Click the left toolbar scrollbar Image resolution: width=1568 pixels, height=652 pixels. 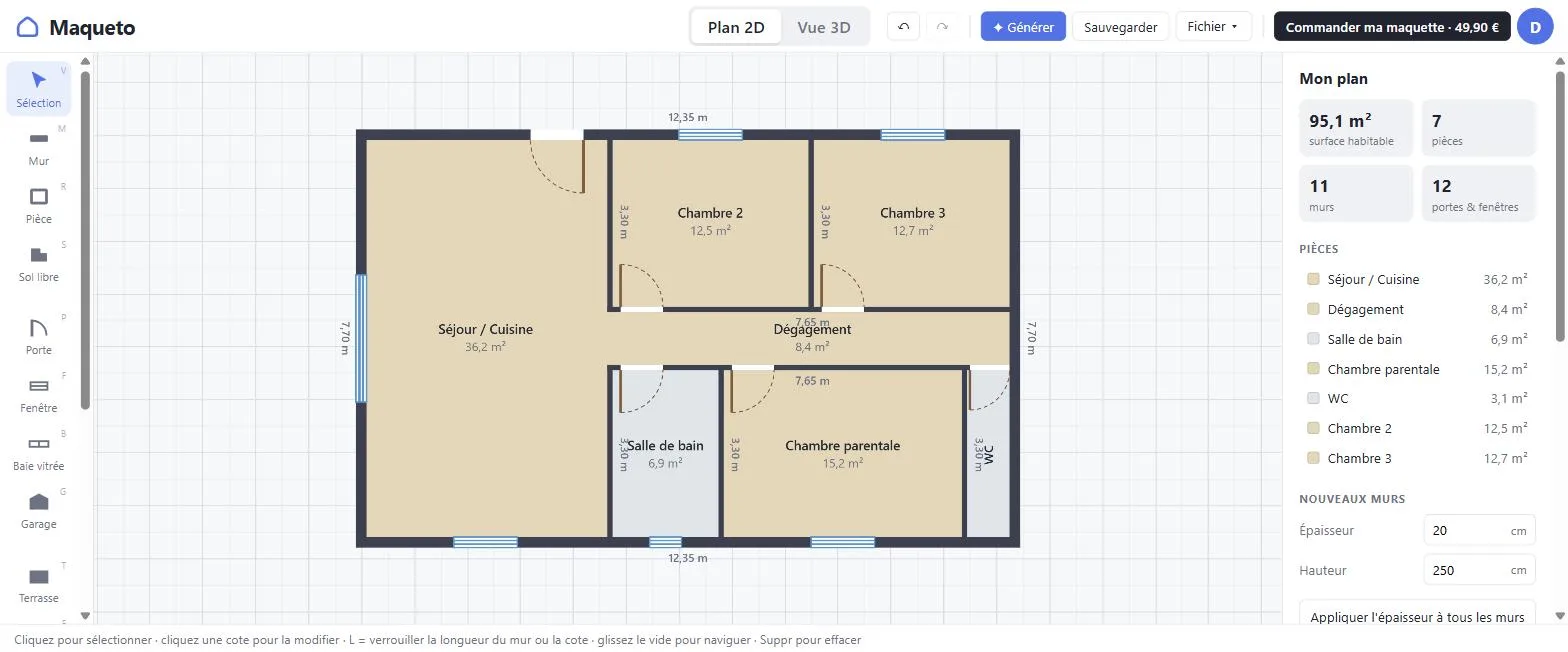tap(85, 240)
